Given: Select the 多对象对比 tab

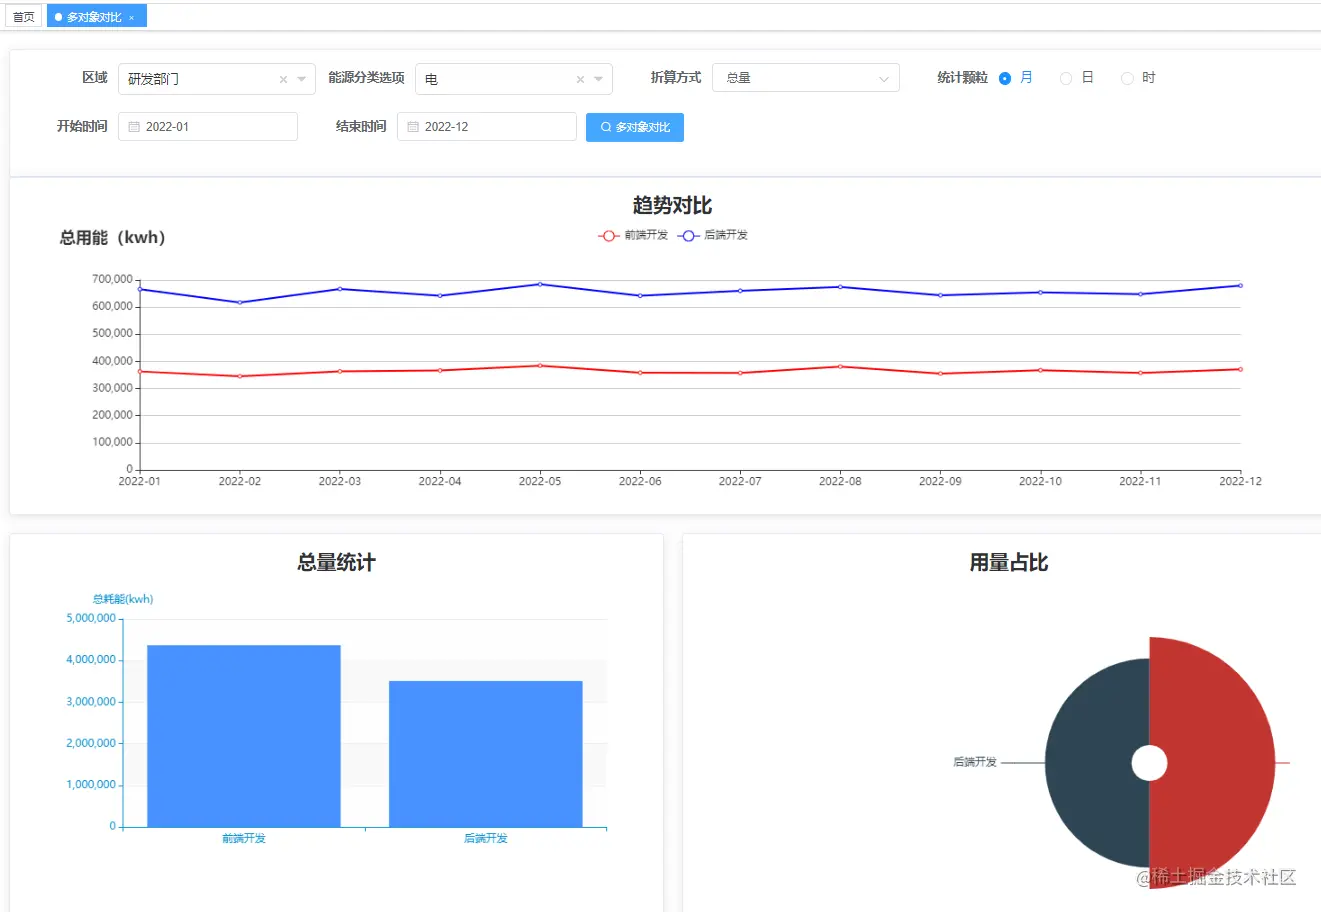Looking at the screenshot, I should pyautogui.click(x=94, y=17).
